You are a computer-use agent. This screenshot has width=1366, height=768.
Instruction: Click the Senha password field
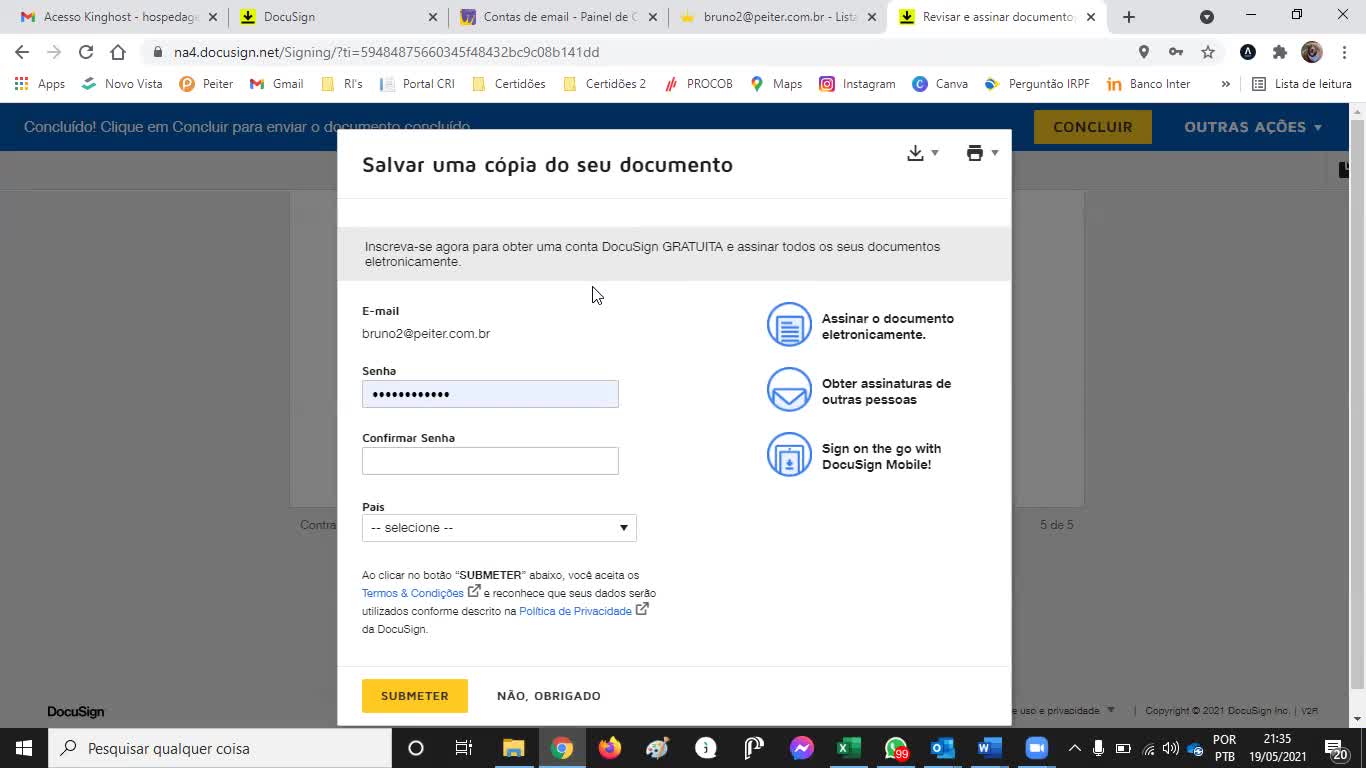click(x=490, y=394)
